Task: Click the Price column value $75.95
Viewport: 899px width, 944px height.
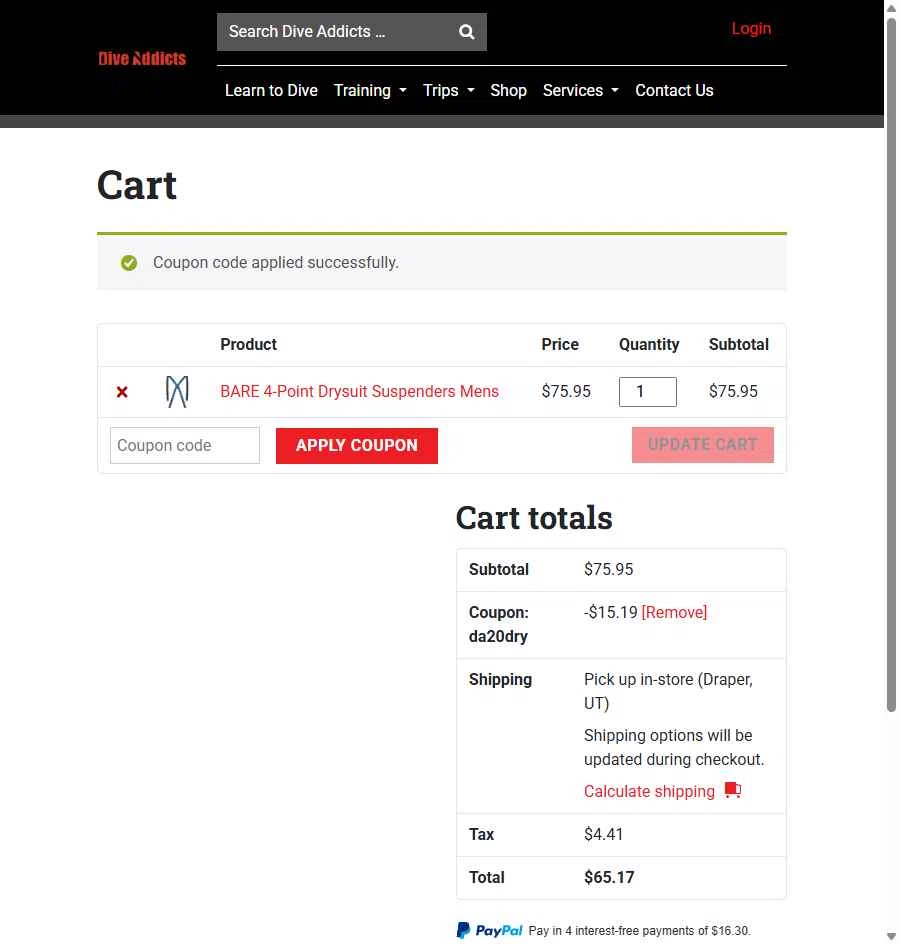Action: click(x=566, y=391)
